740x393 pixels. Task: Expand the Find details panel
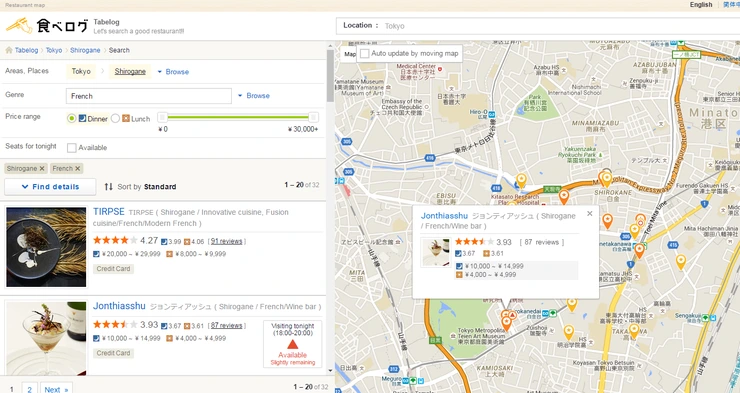[x=50, y=187]
